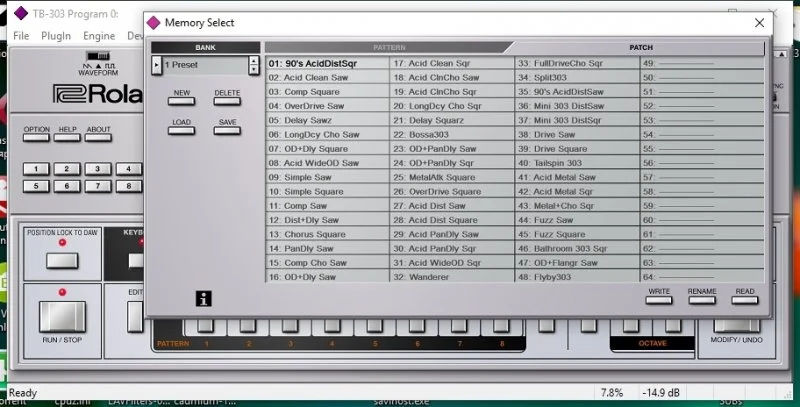Click the SAVE bank button

pyautogui.click(x=227, y=131)
